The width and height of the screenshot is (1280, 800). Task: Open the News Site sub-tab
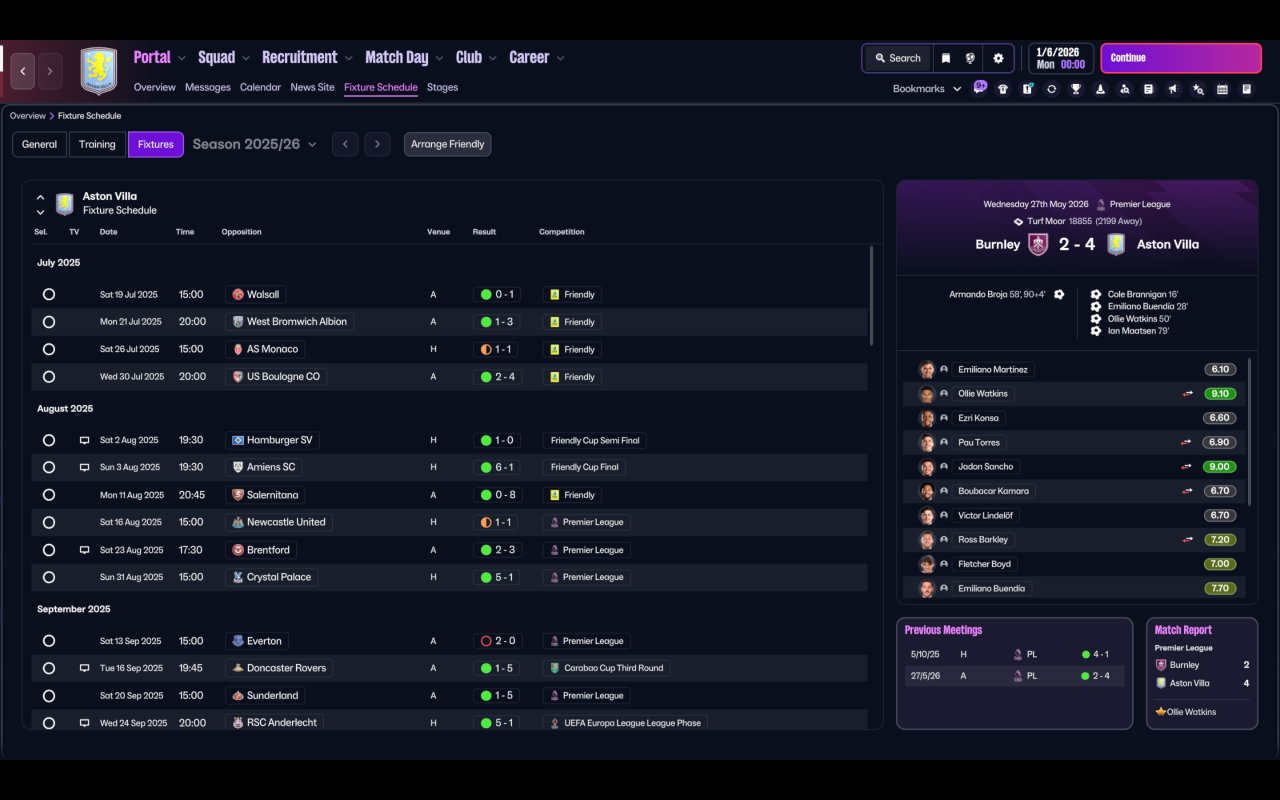tap(312, 87)
